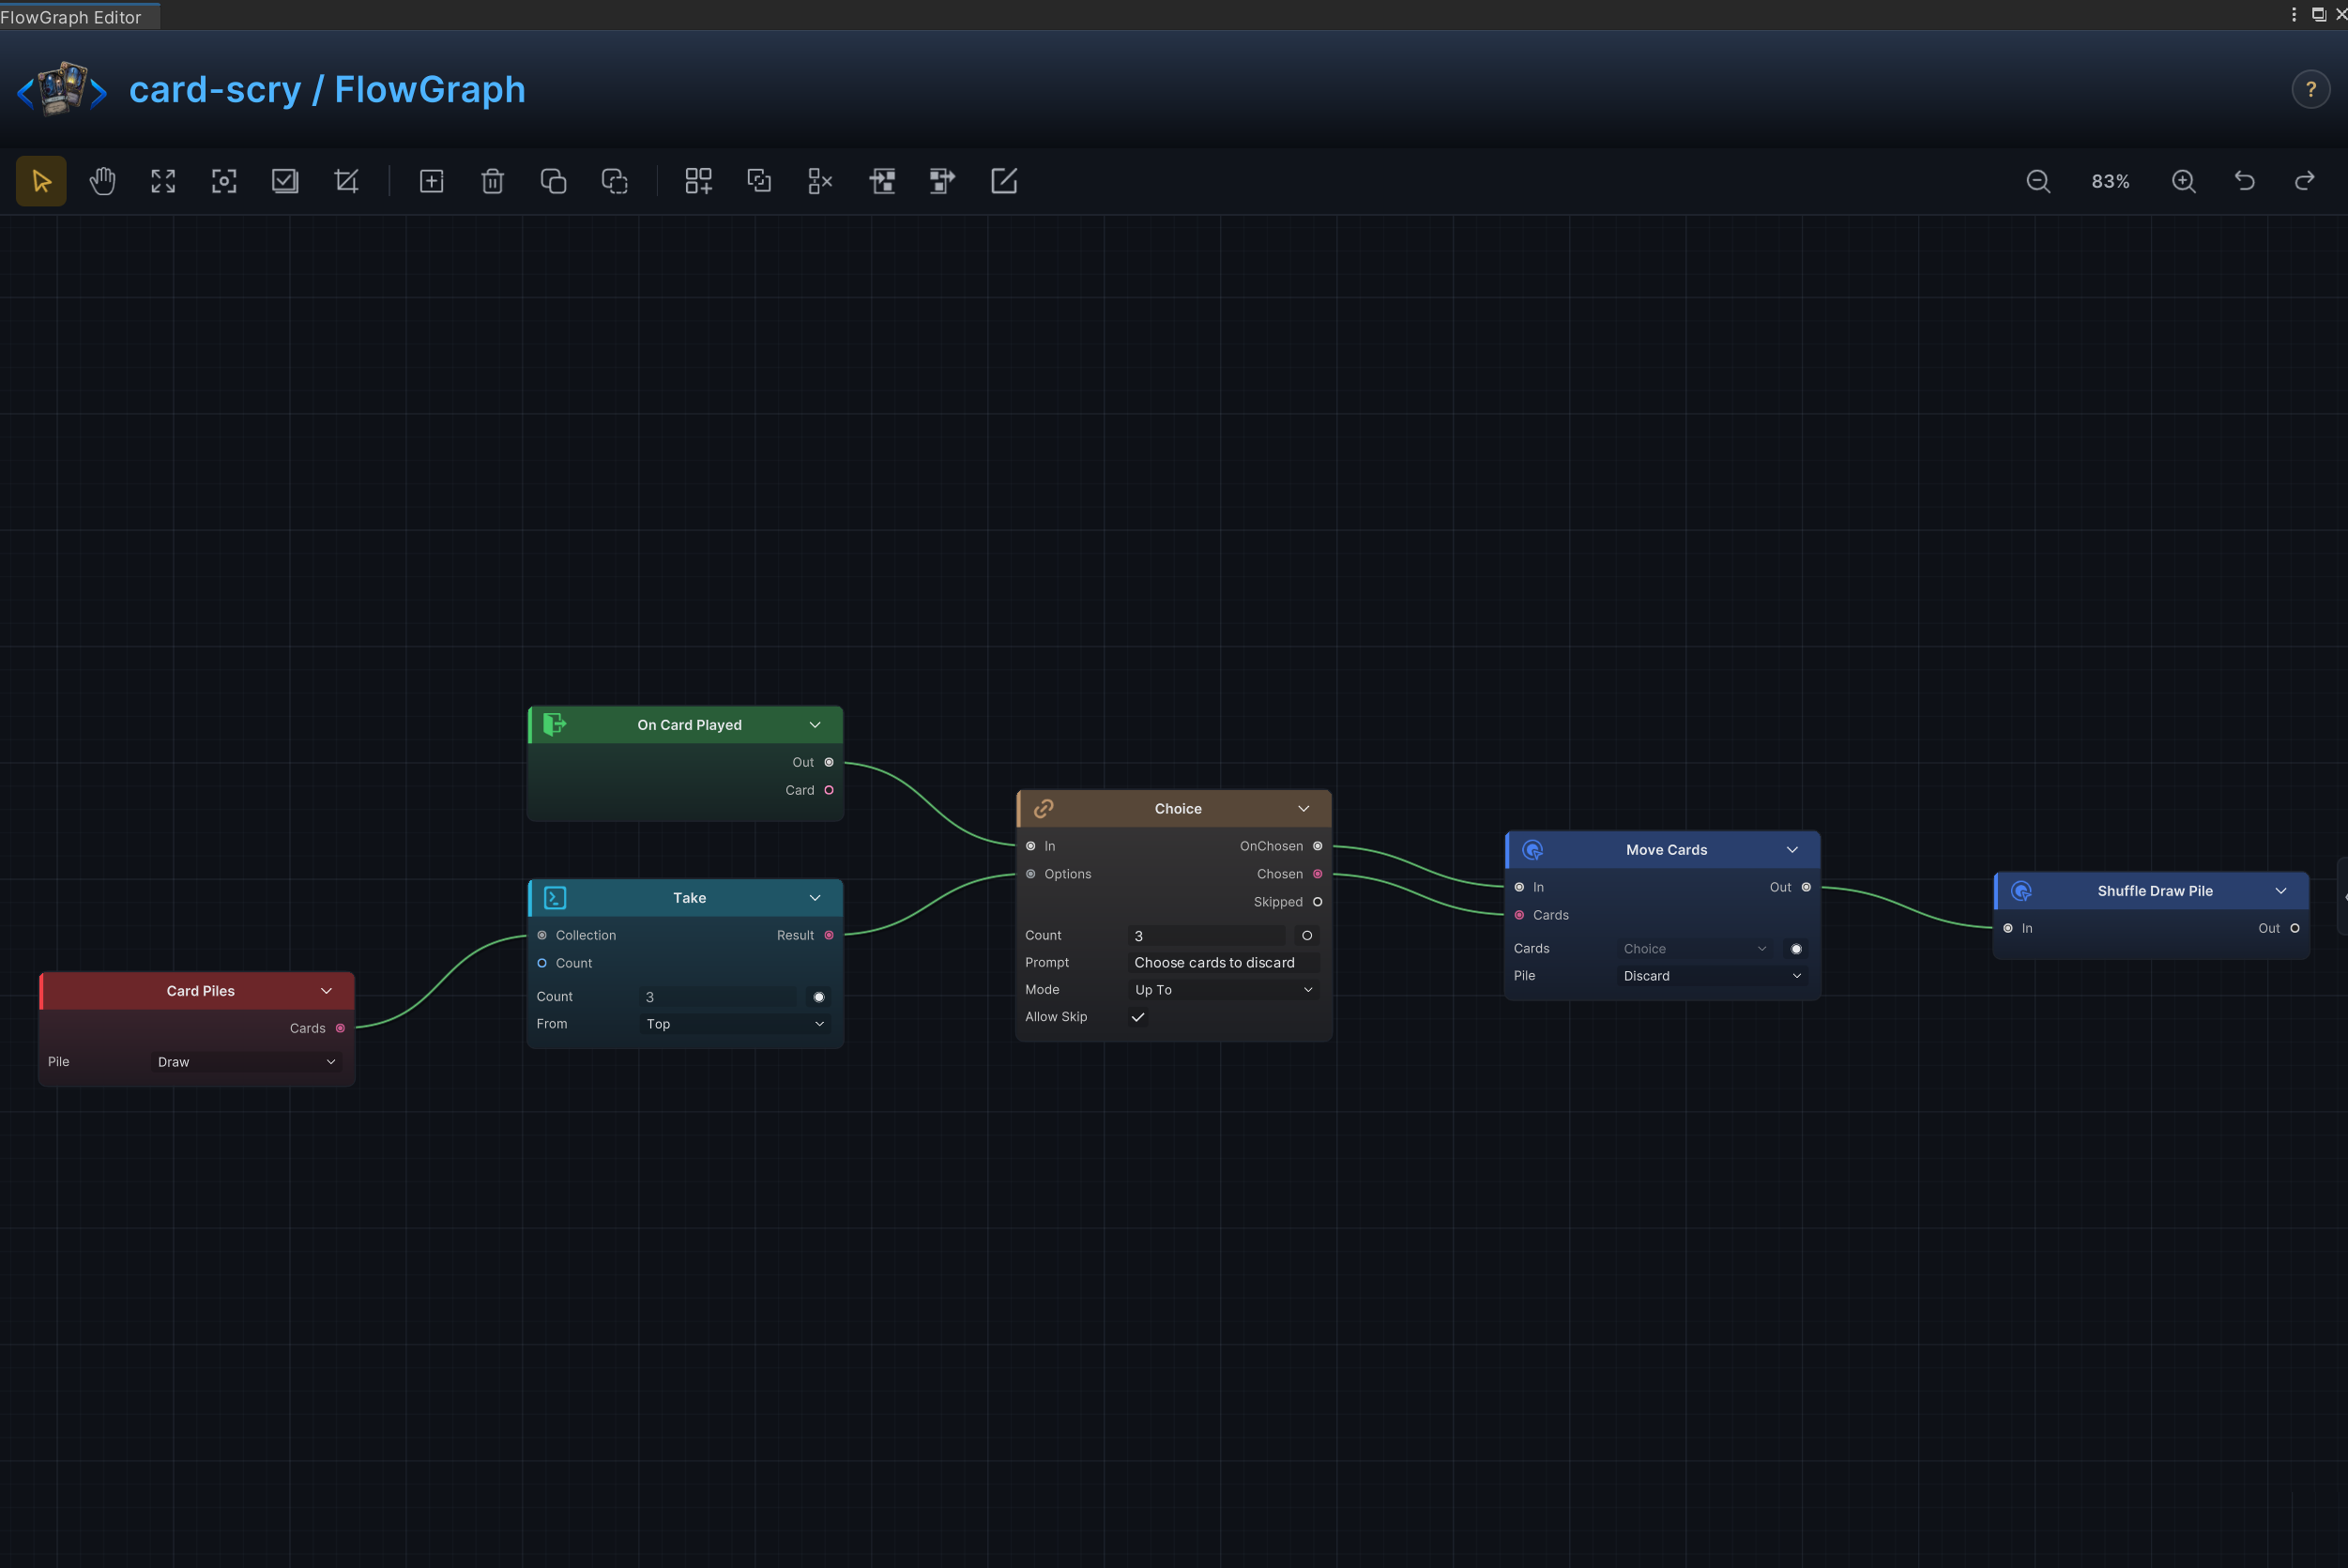Zoom out with the minus magnifier
This screenshot has width=2348, height=1568.
(x=2038, y=181)
